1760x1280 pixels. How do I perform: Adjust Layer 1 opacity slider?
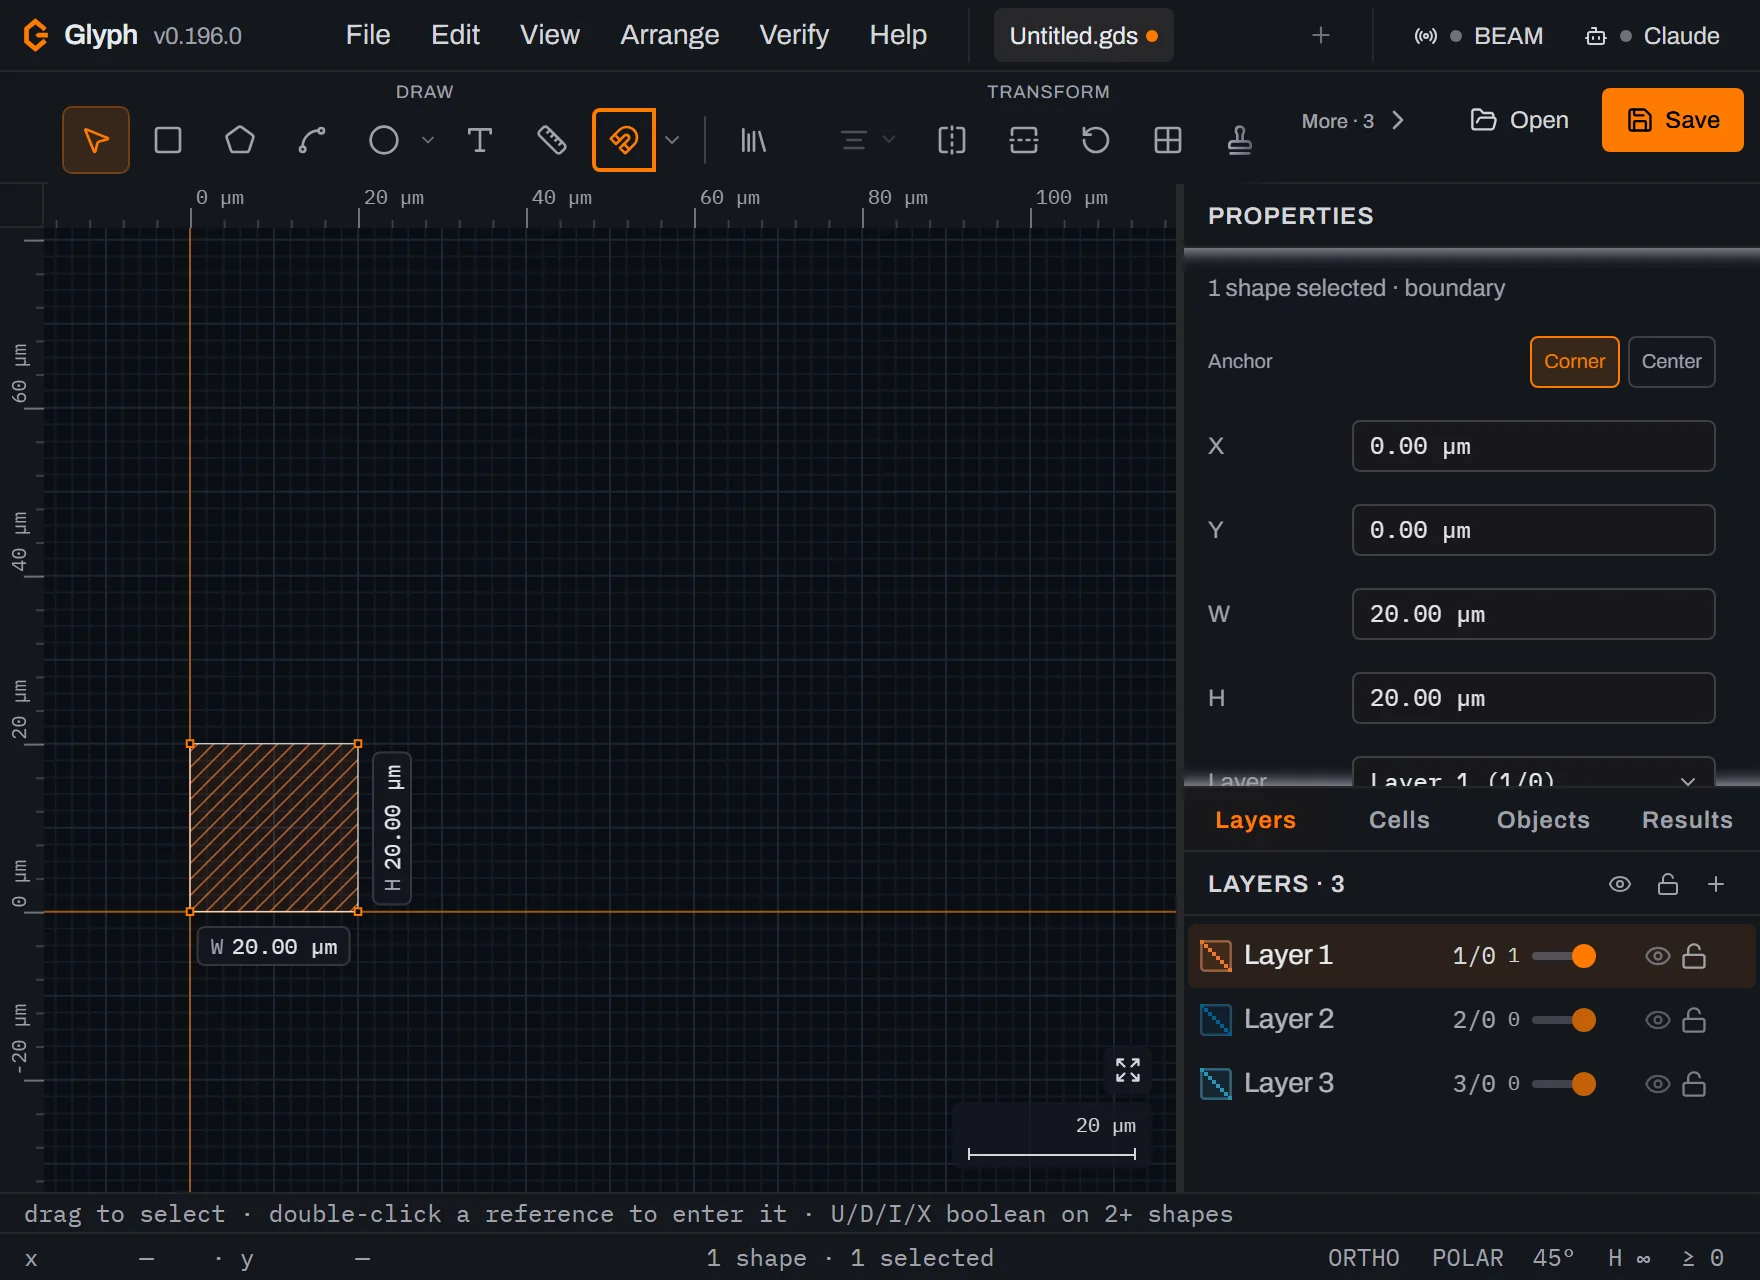point(1563,956)
